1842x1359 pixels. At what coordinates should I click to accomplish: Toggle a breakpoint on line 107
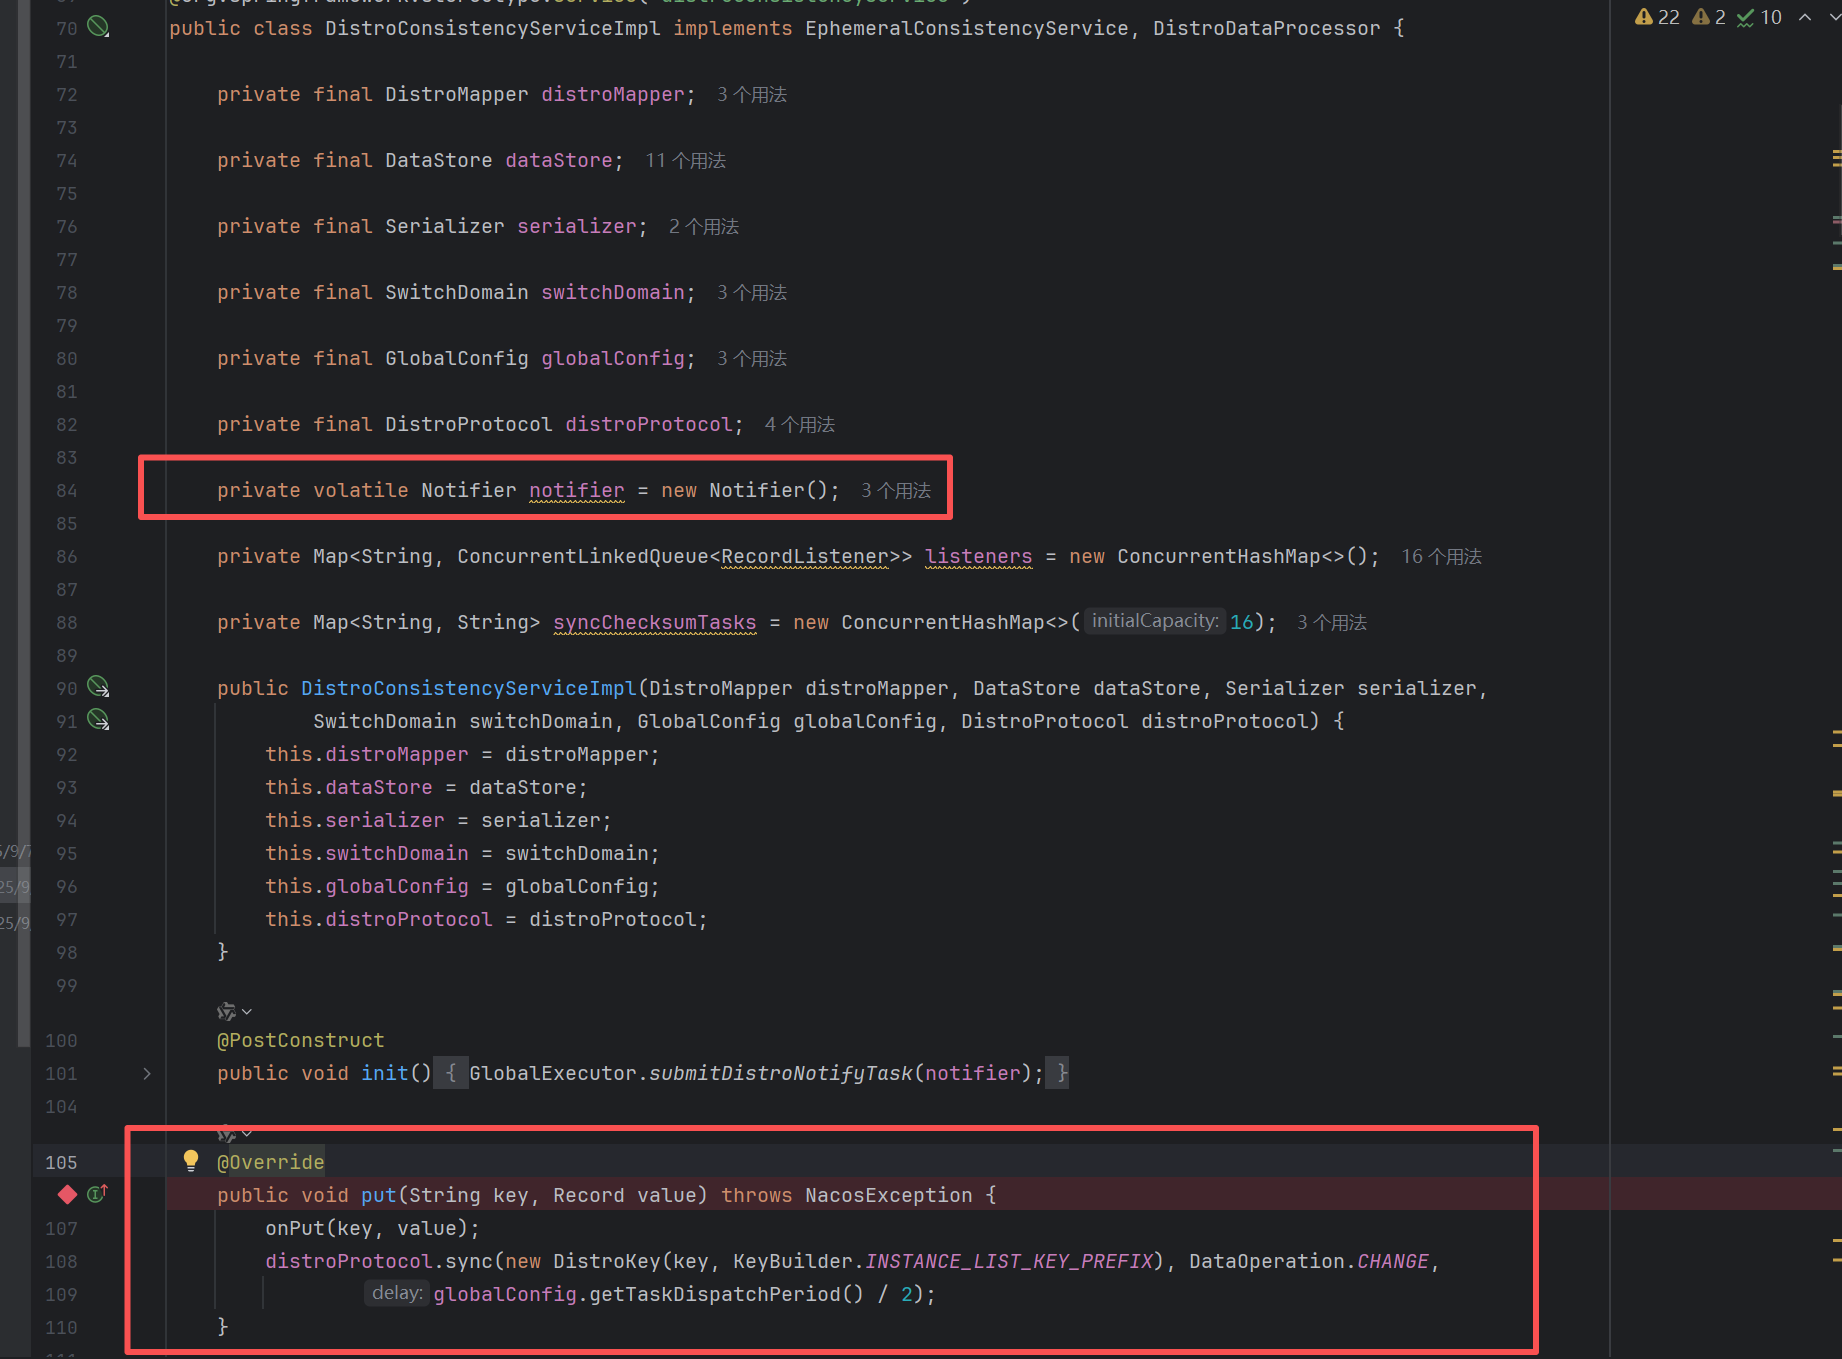tap(61, 1228)
